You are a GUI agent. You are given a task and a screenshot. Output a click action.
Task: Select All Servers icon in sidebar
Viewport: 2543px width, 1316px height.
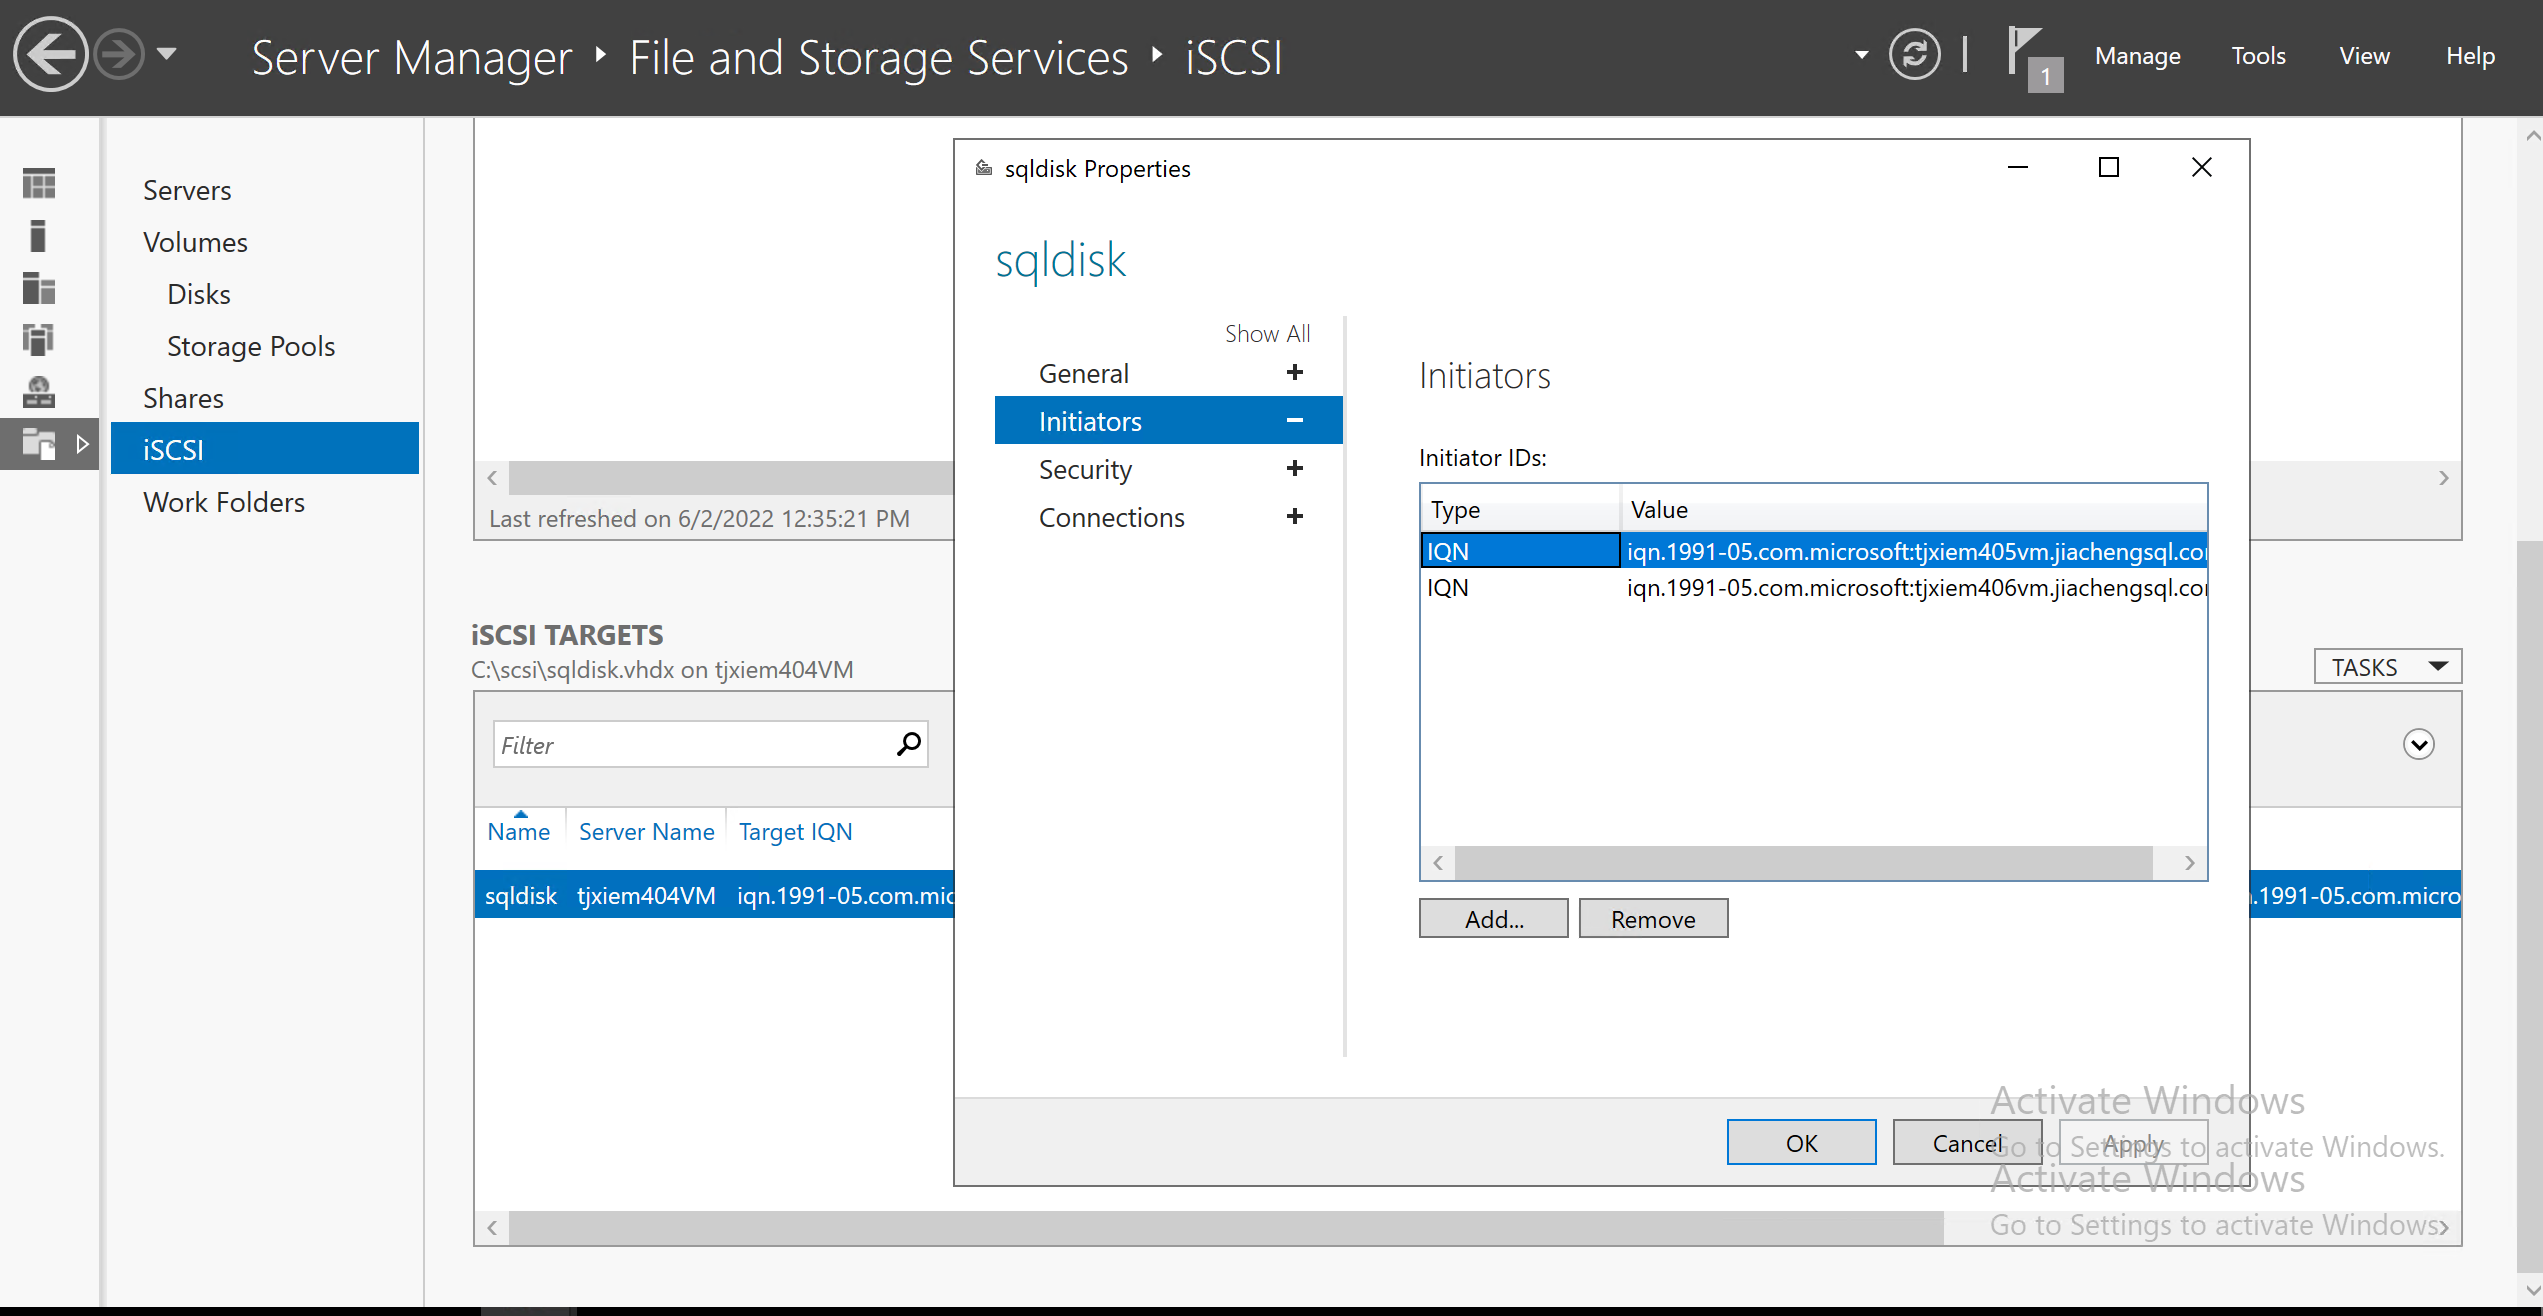39,288
